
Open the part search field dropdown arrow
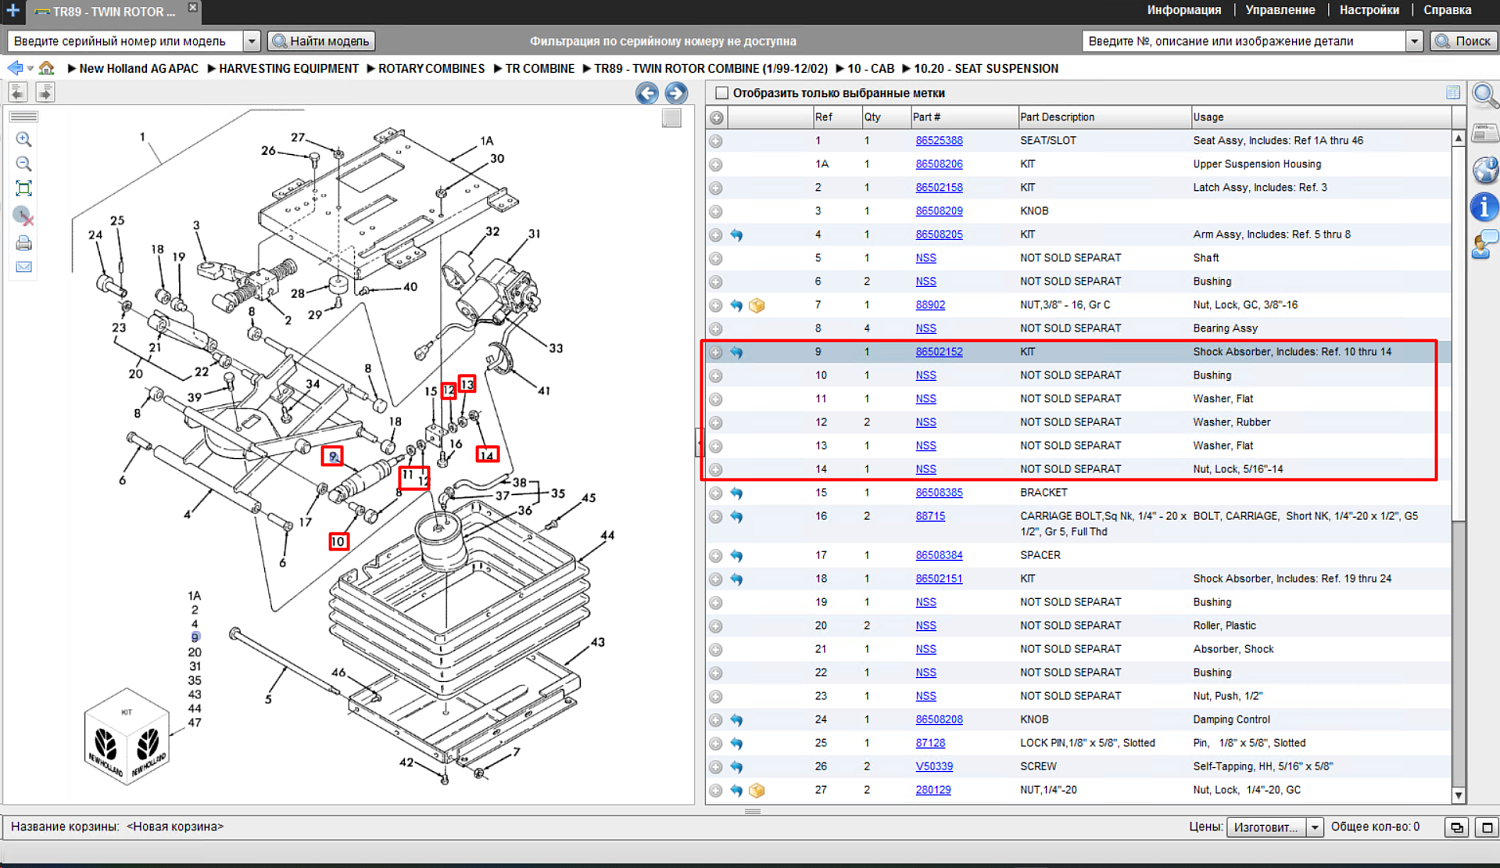pos(1414,41)
